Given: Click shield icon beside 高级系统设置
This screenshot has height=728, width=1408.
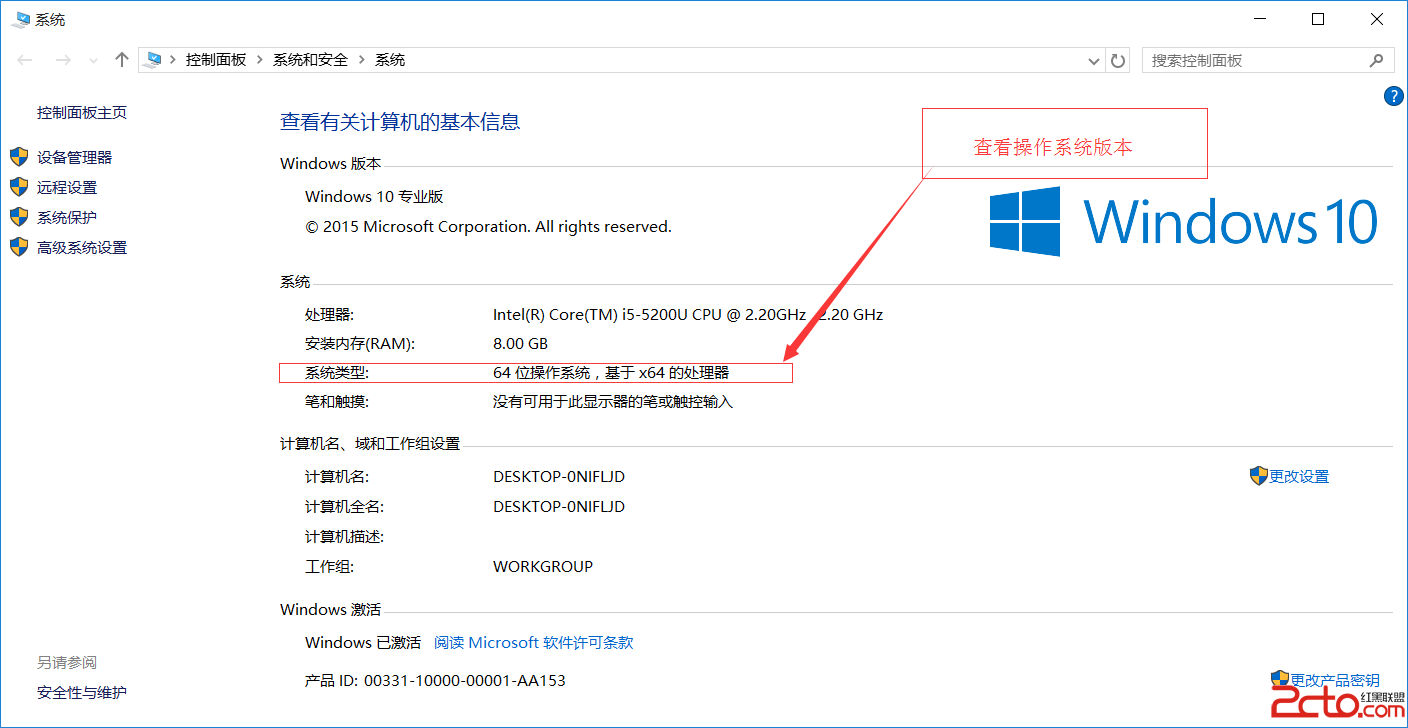Looking at the screenshot, I should [x=19, y=247].
